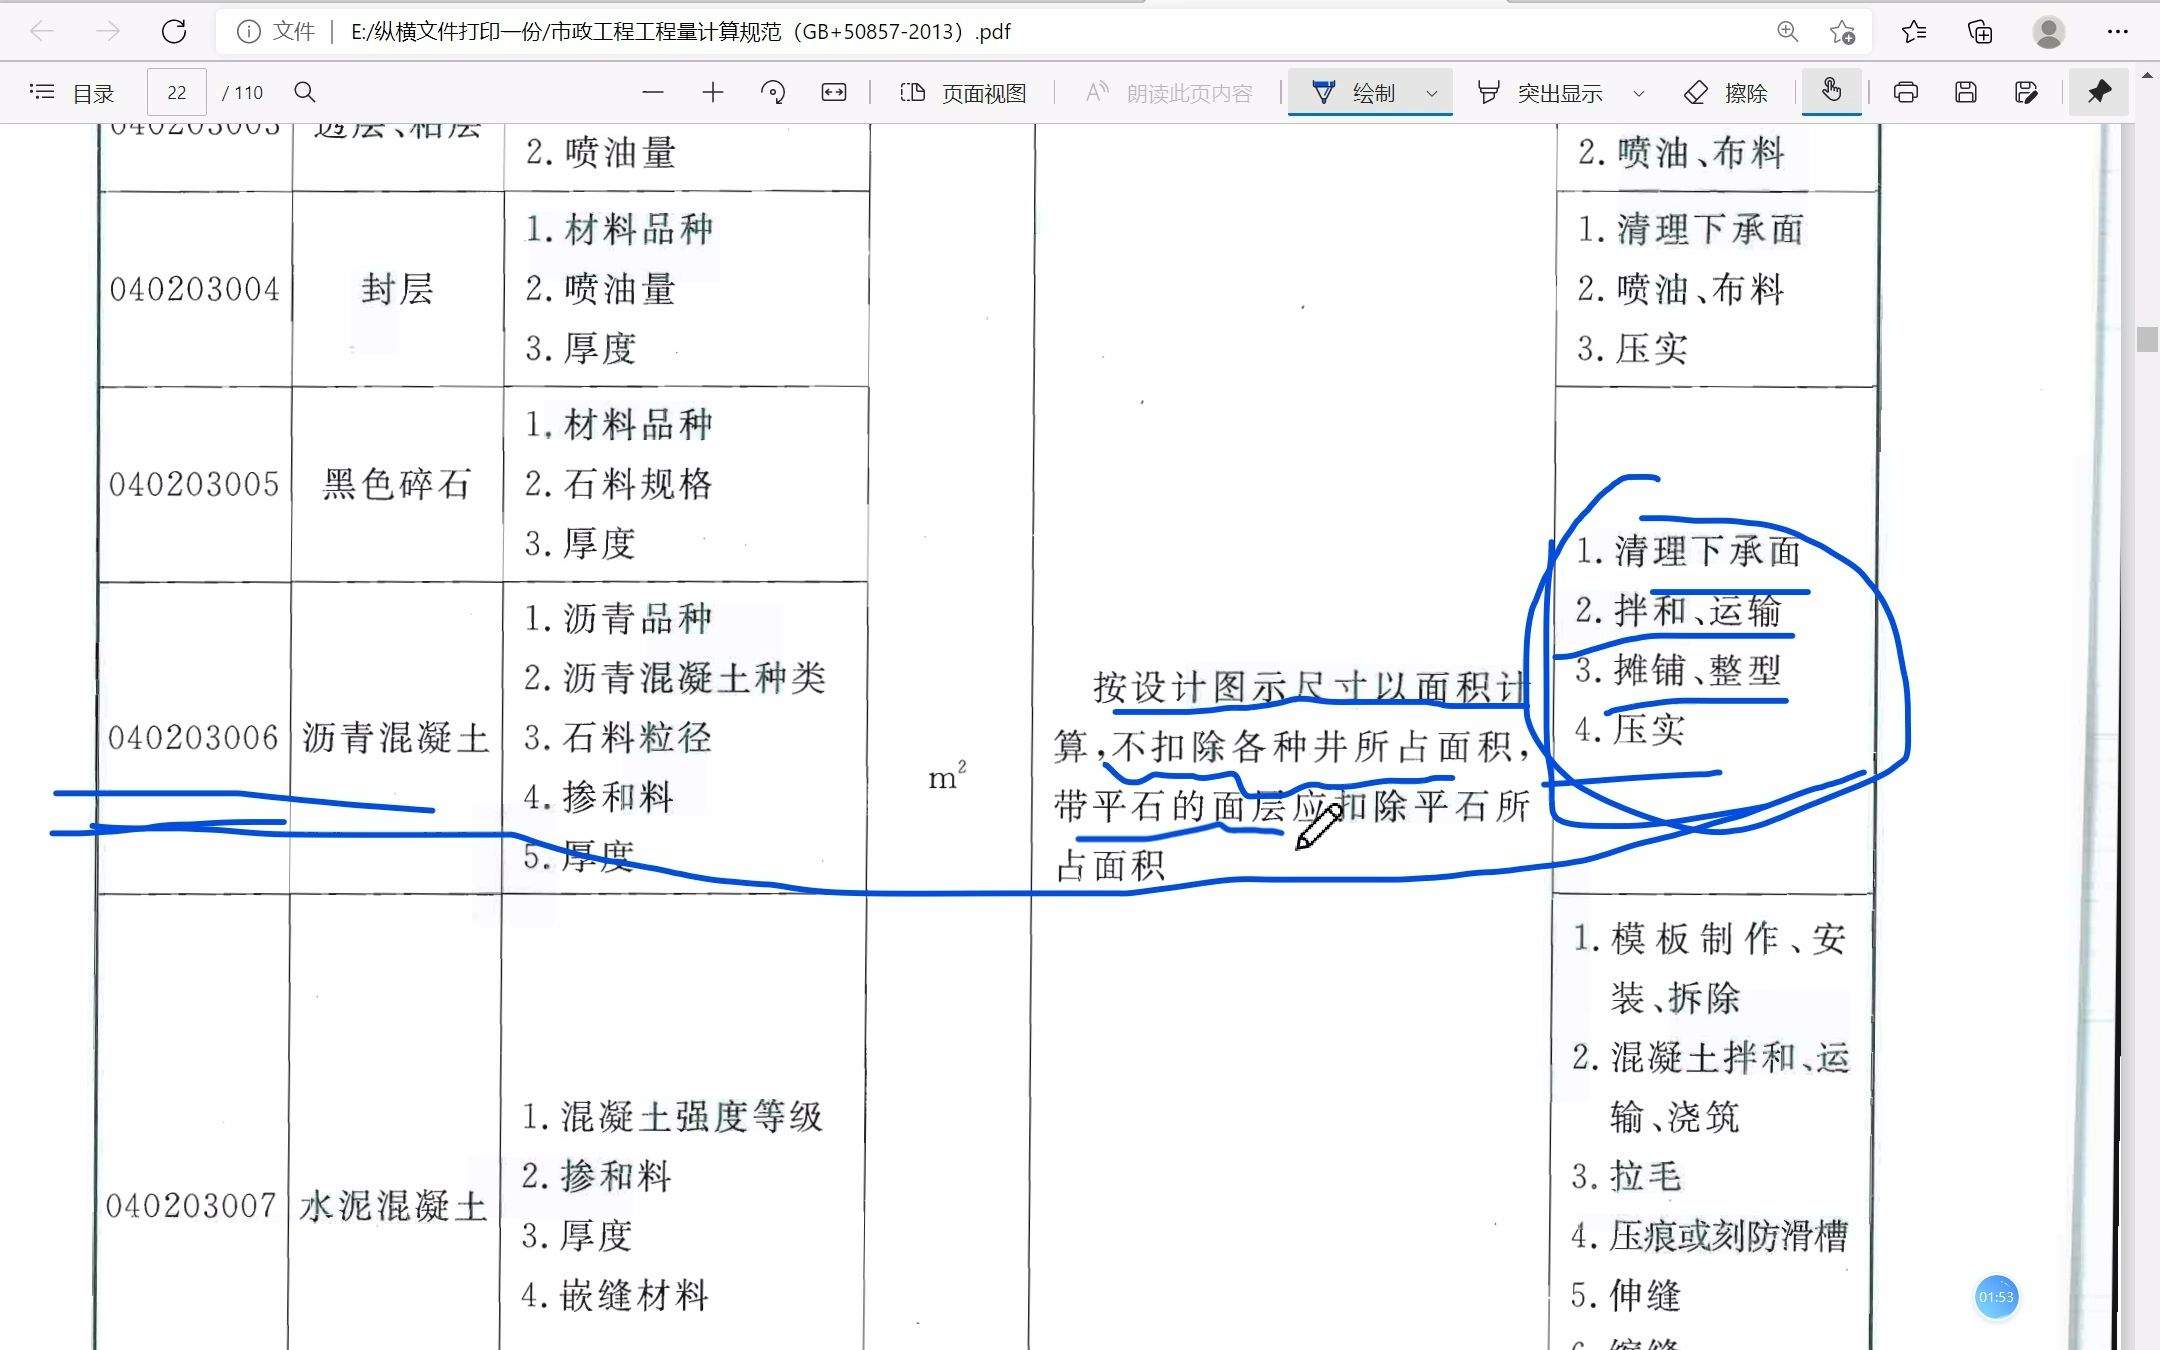This screenshot has height=1350, width=2160.
Task: Toggle the touch writing hand icon
Action: (1831, 92)
